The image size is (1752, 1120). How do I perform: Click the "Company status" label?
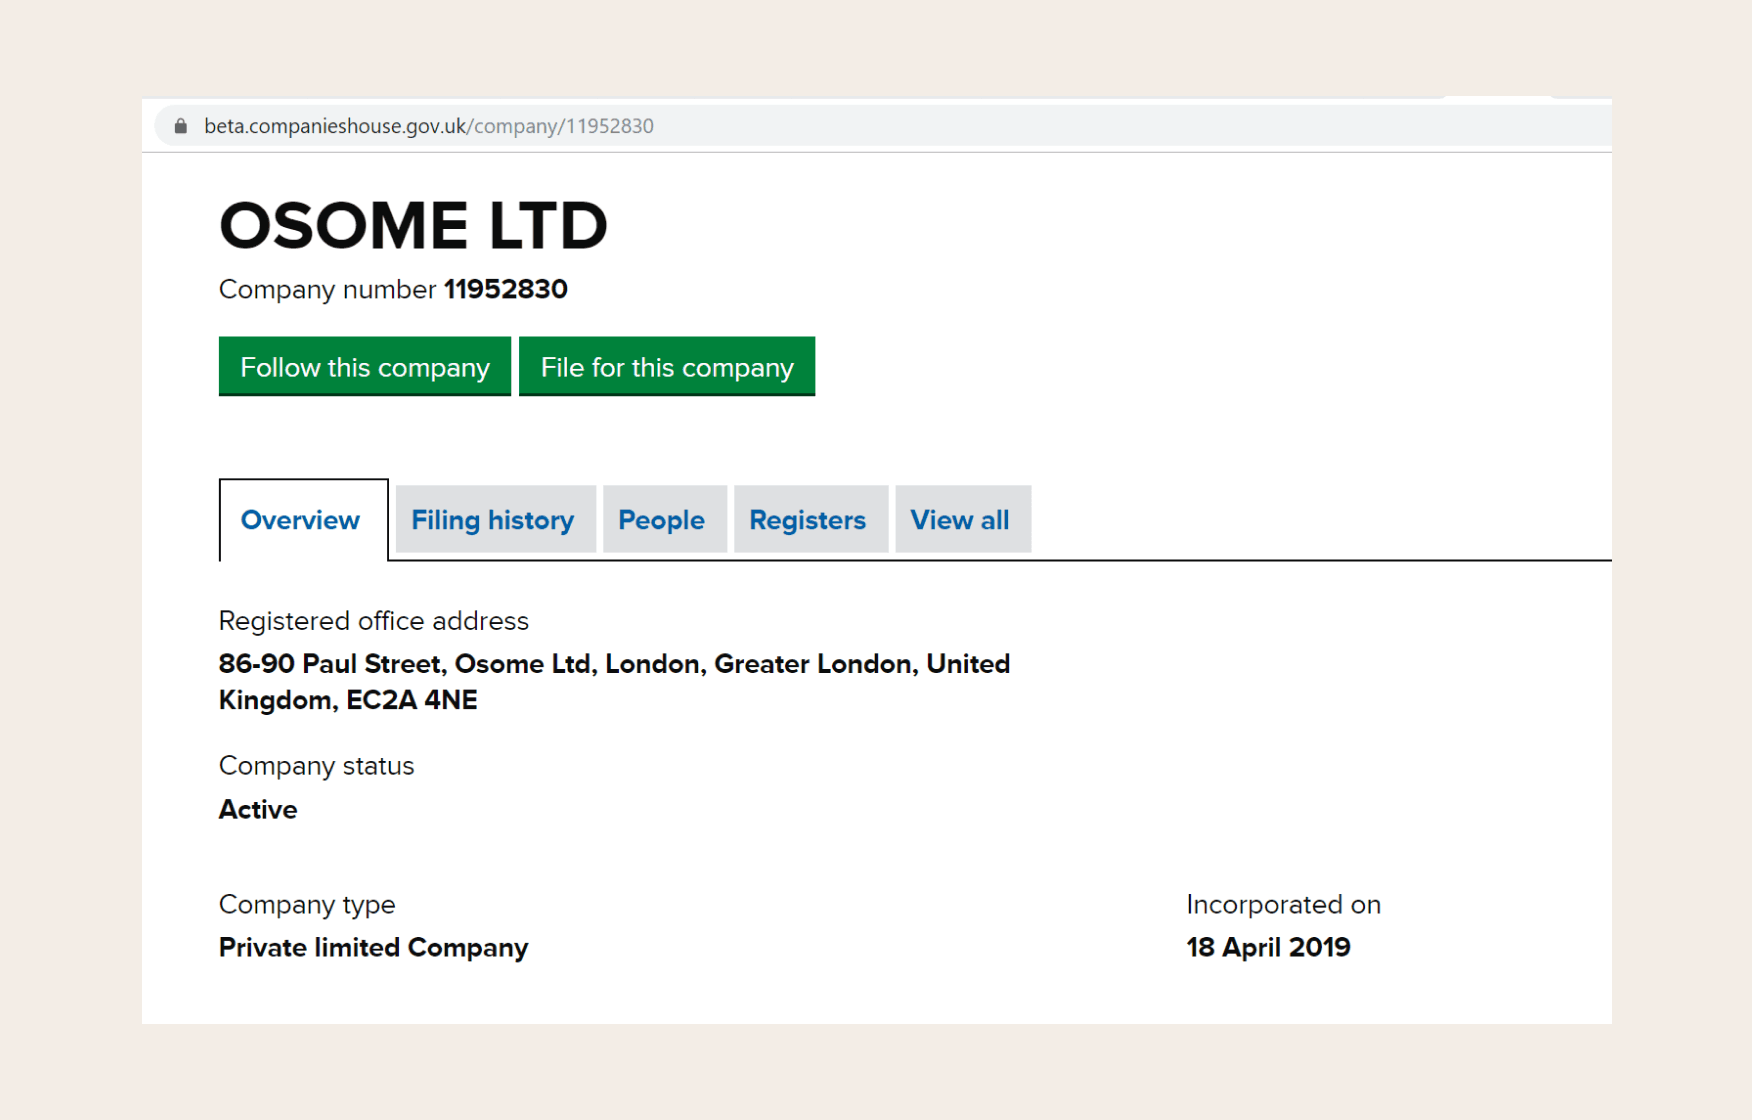[316, 766]
